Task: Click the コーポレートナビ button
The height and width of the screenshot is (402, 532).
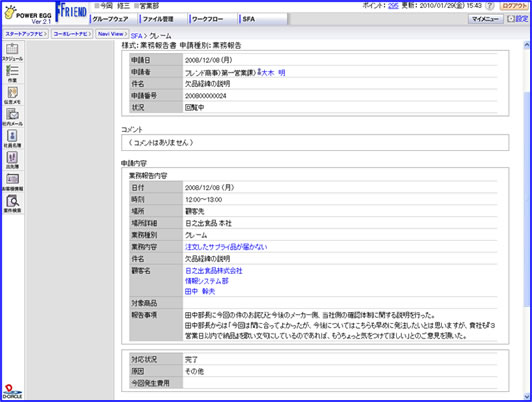Action: pyautogui.click(x=72, y=34)
